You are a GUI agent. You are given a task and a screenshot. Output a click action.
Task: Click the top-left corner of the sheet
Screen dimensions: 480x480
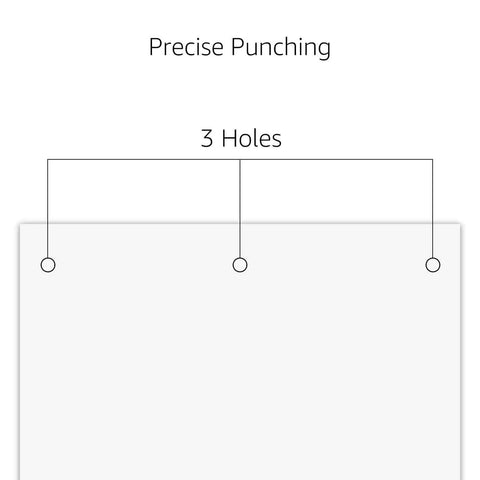(20, 224)
